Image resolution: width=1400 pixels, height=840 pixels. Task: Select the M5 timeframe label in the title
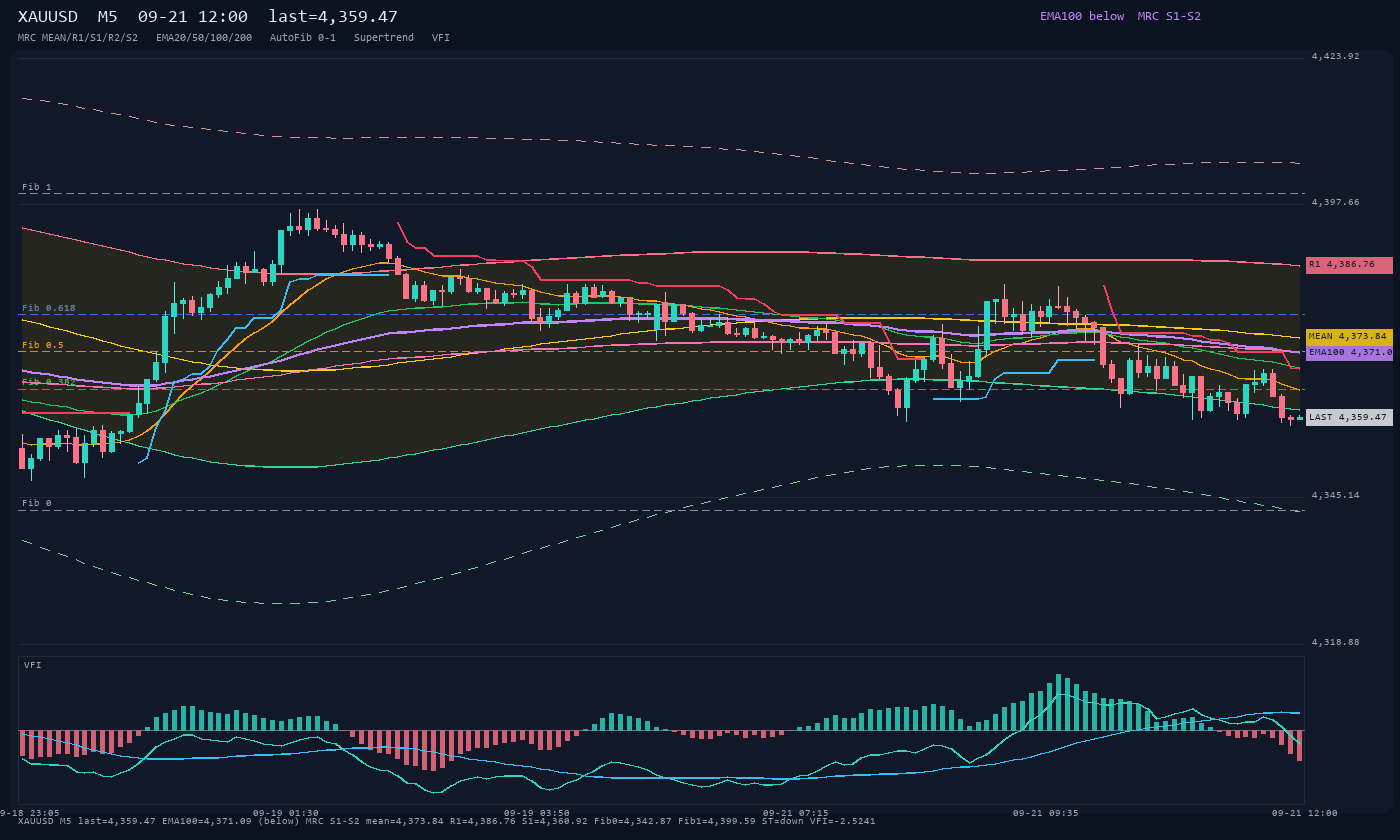click(108, 17)
